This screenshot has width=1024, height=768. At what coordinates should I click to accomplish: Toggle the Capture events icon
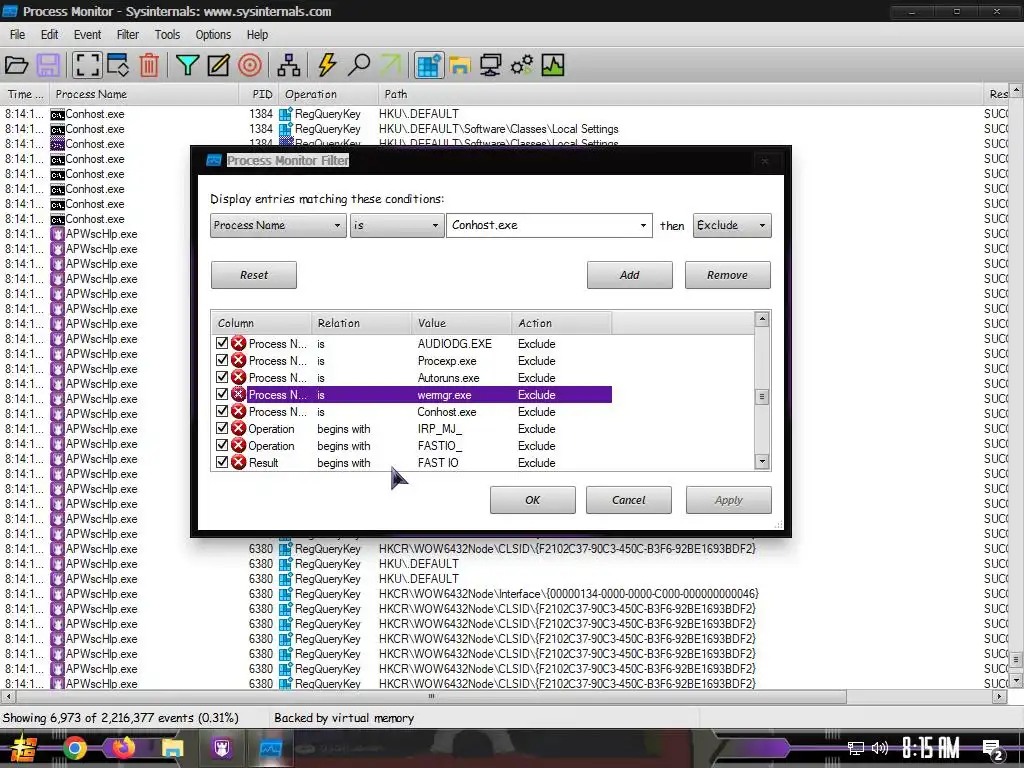86,65
